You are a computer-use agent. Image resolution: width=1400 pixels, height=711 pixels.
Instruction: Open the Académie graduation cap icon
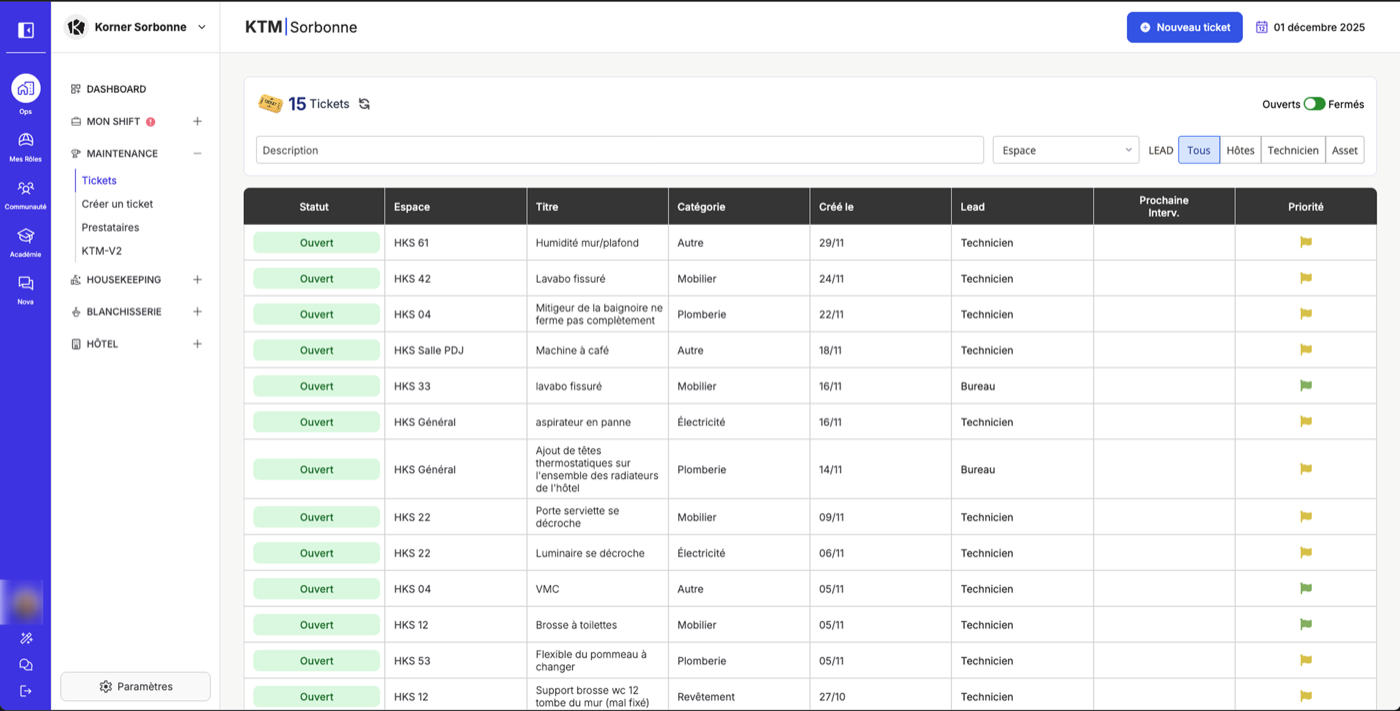[x=26, y=236]
